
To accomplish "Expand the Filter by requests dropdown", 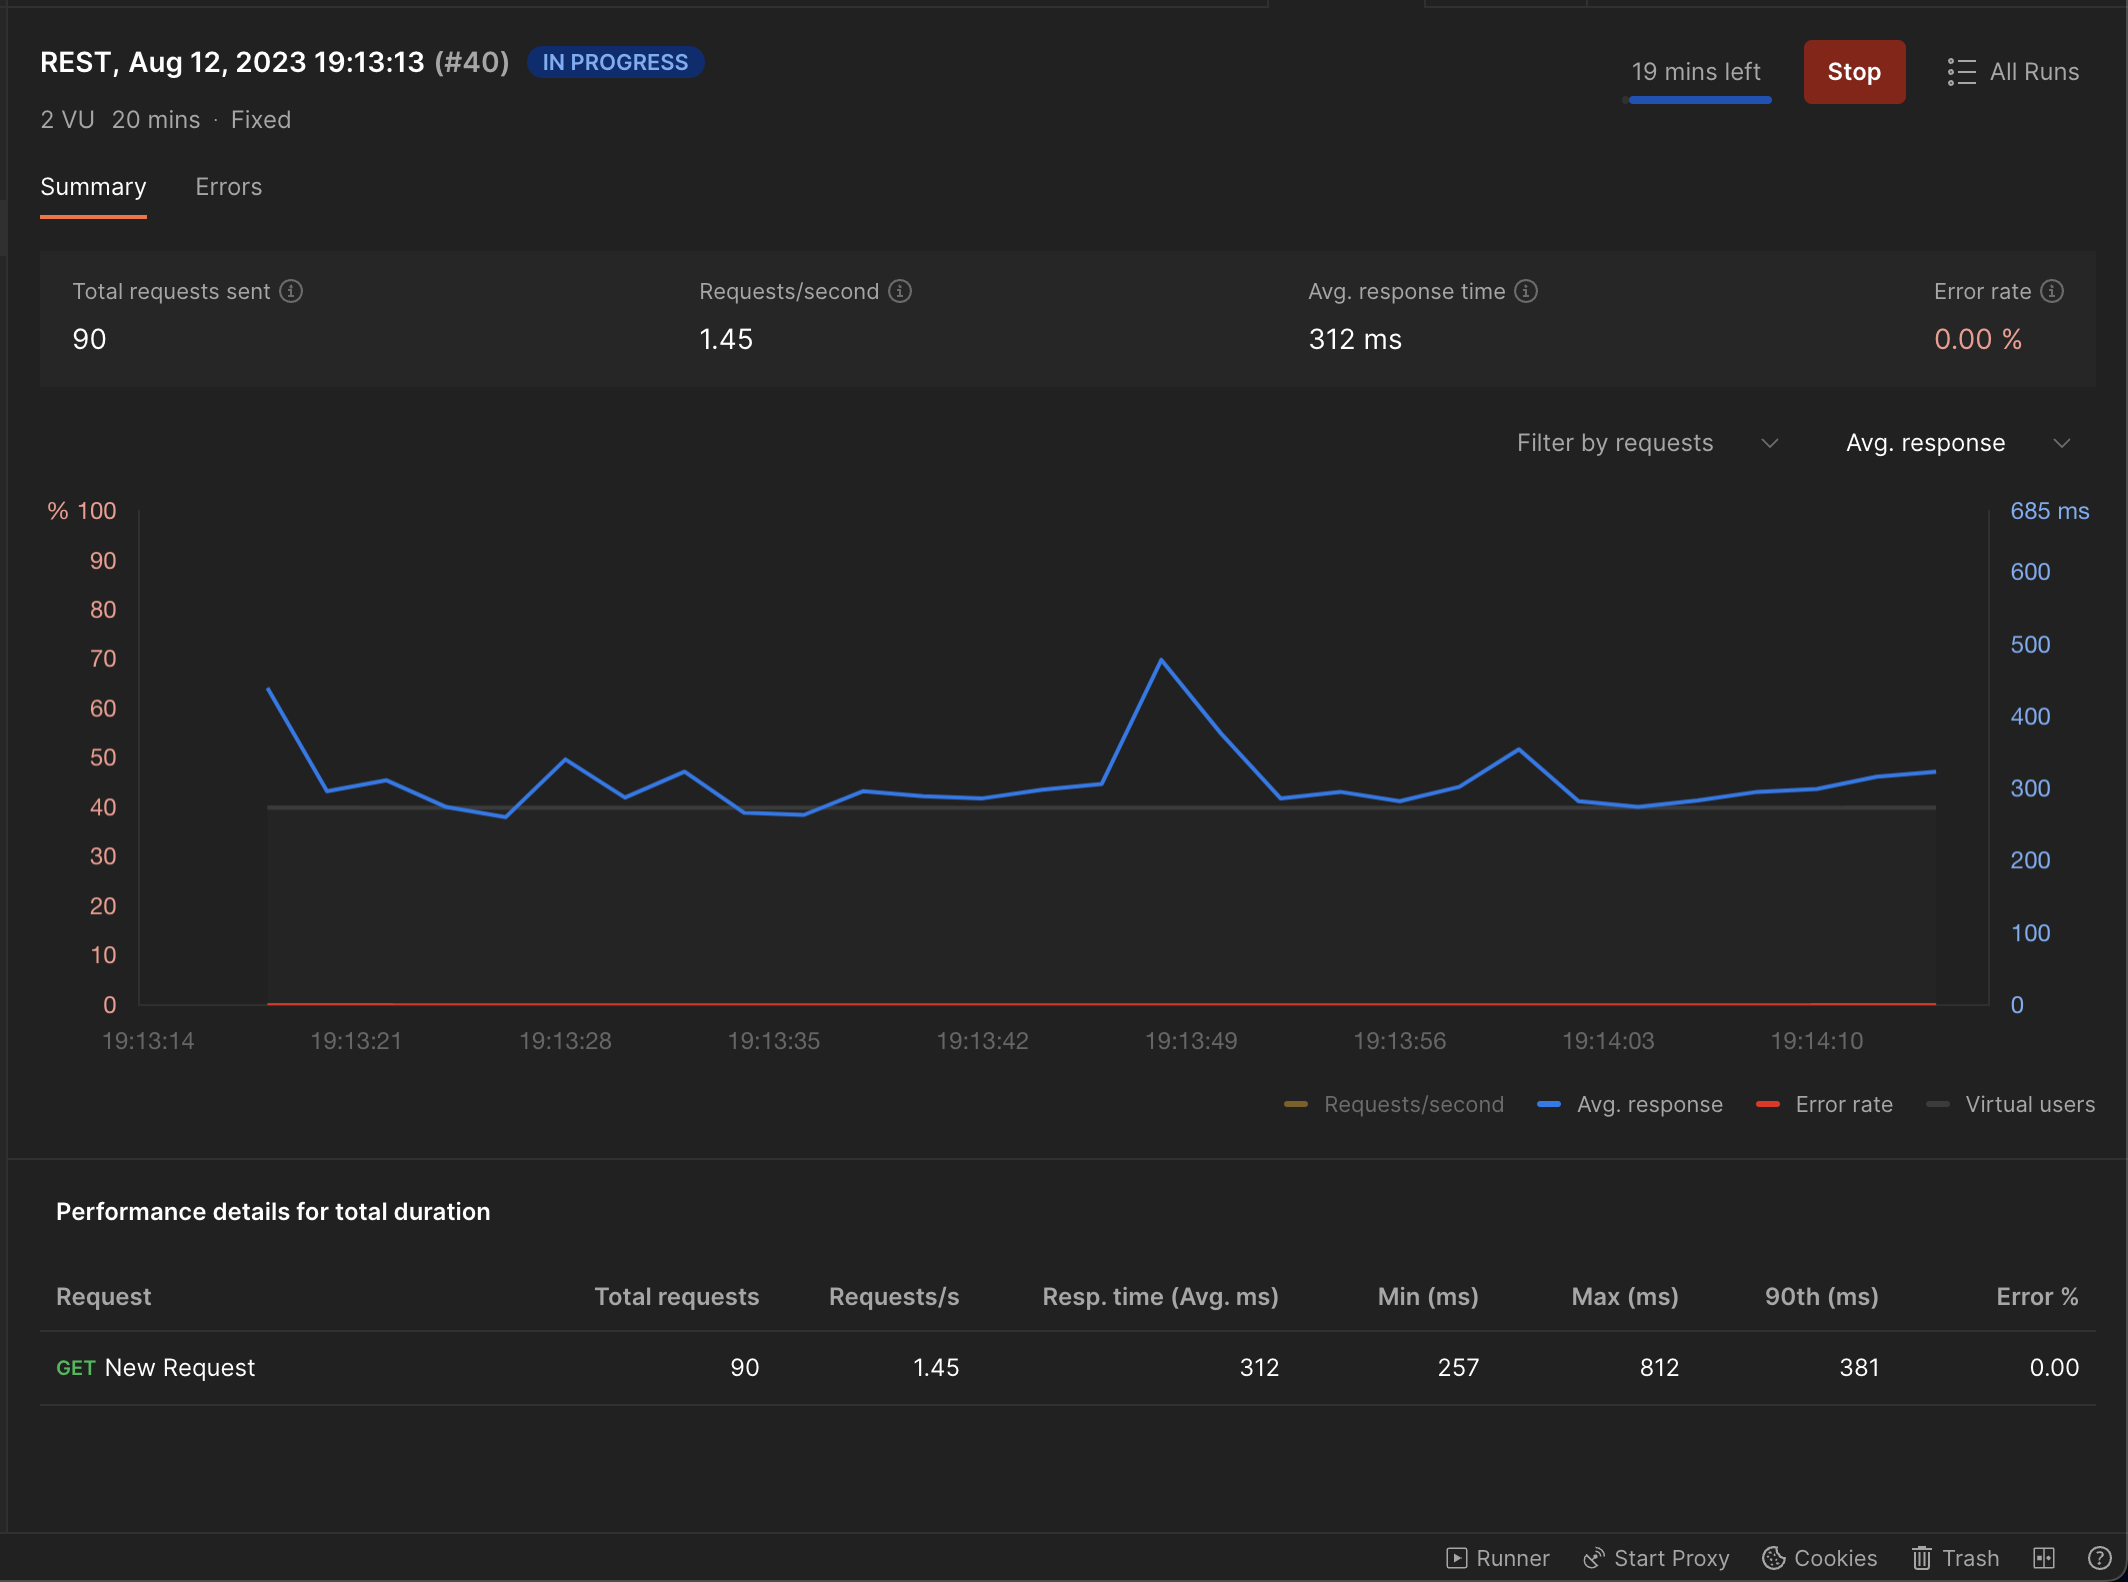I will (x=1647, y=443).
